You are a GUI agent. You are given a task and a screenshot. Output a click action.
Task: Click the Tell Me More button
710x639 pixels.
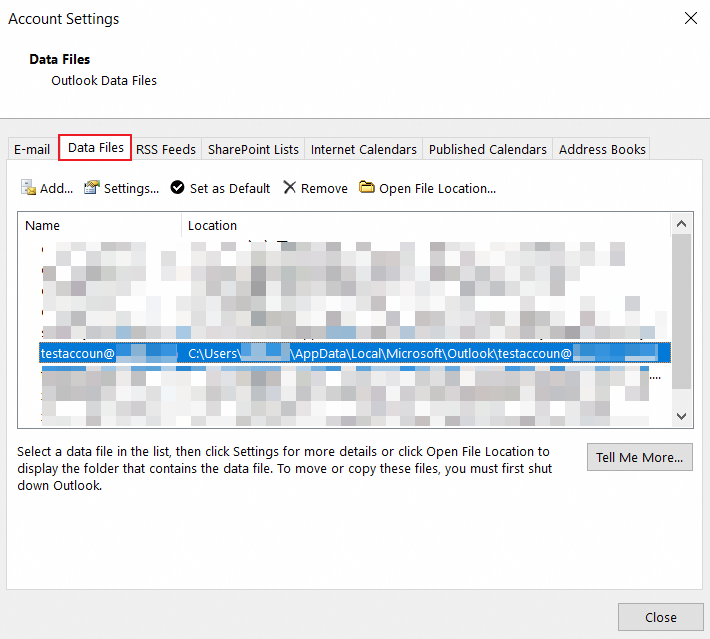tap(639, 457)
